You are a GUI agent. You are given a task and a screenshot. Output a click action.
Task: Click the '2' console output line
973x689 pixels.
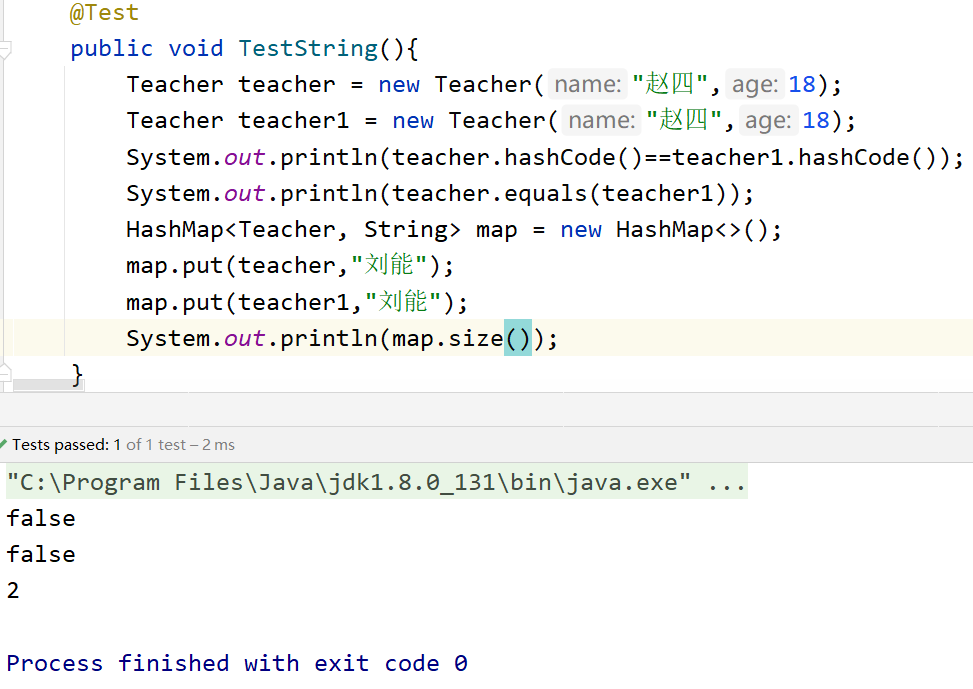(x=13, y=590)
